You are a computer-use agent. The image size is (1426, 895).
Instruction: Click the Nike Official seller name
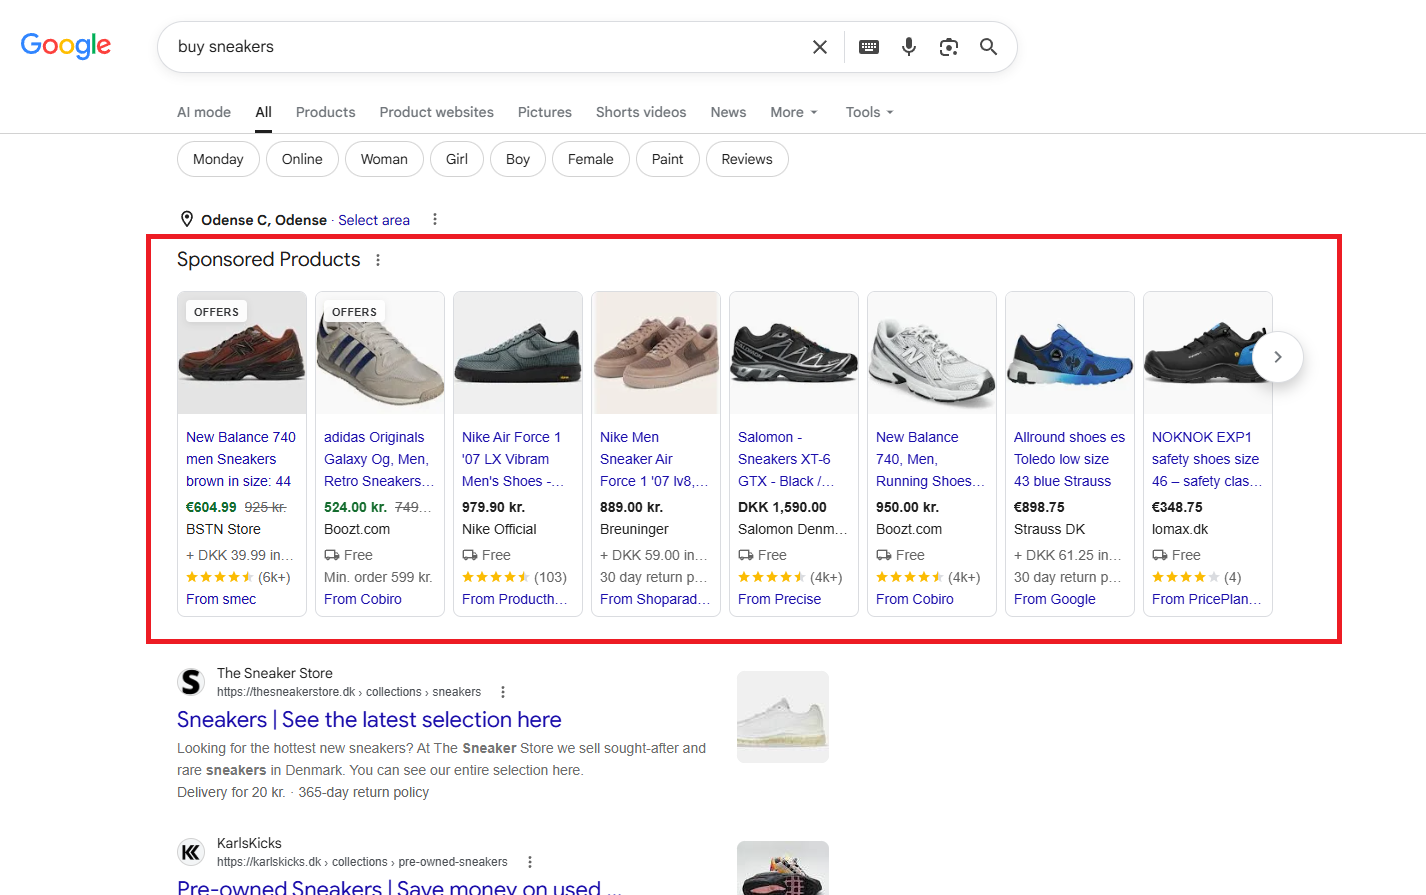pyautogui.click(x=499, y=529)
